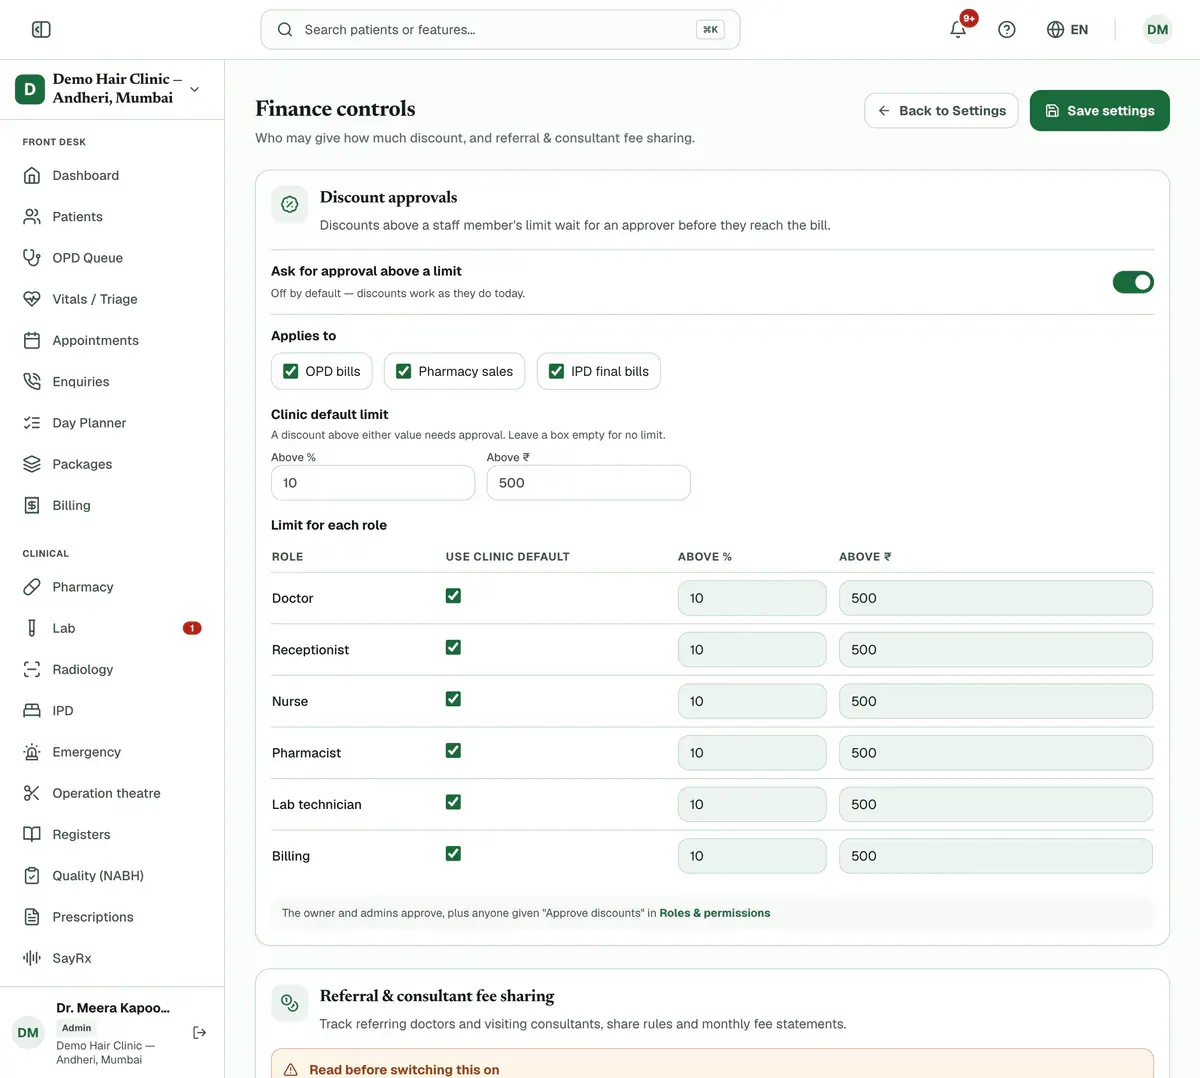The image size is (1200, 1078).
Task: Open Dashboard in sidebar
Action: point(112,176)
